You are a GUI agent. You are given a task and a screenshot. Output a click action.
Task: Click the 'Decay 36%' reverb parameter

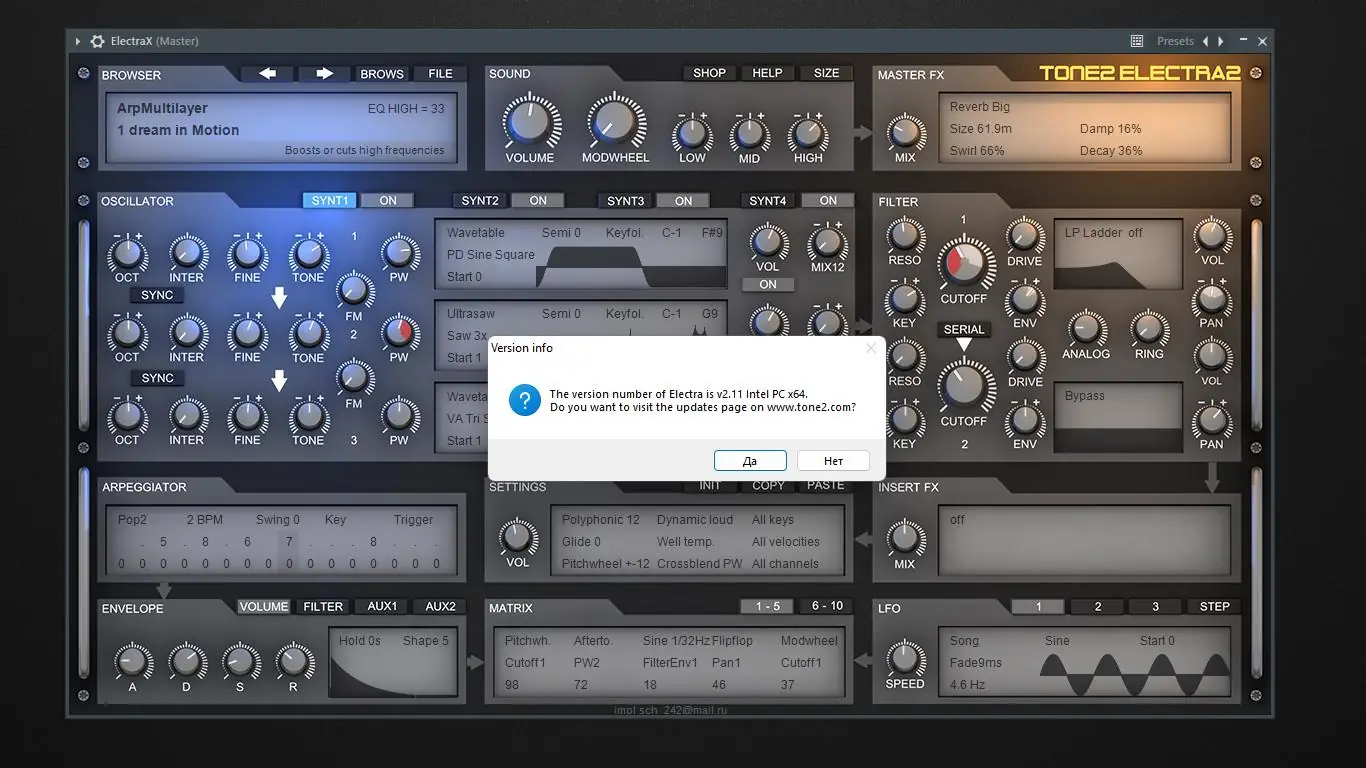pyautogui.click(x=1111, y=151)
